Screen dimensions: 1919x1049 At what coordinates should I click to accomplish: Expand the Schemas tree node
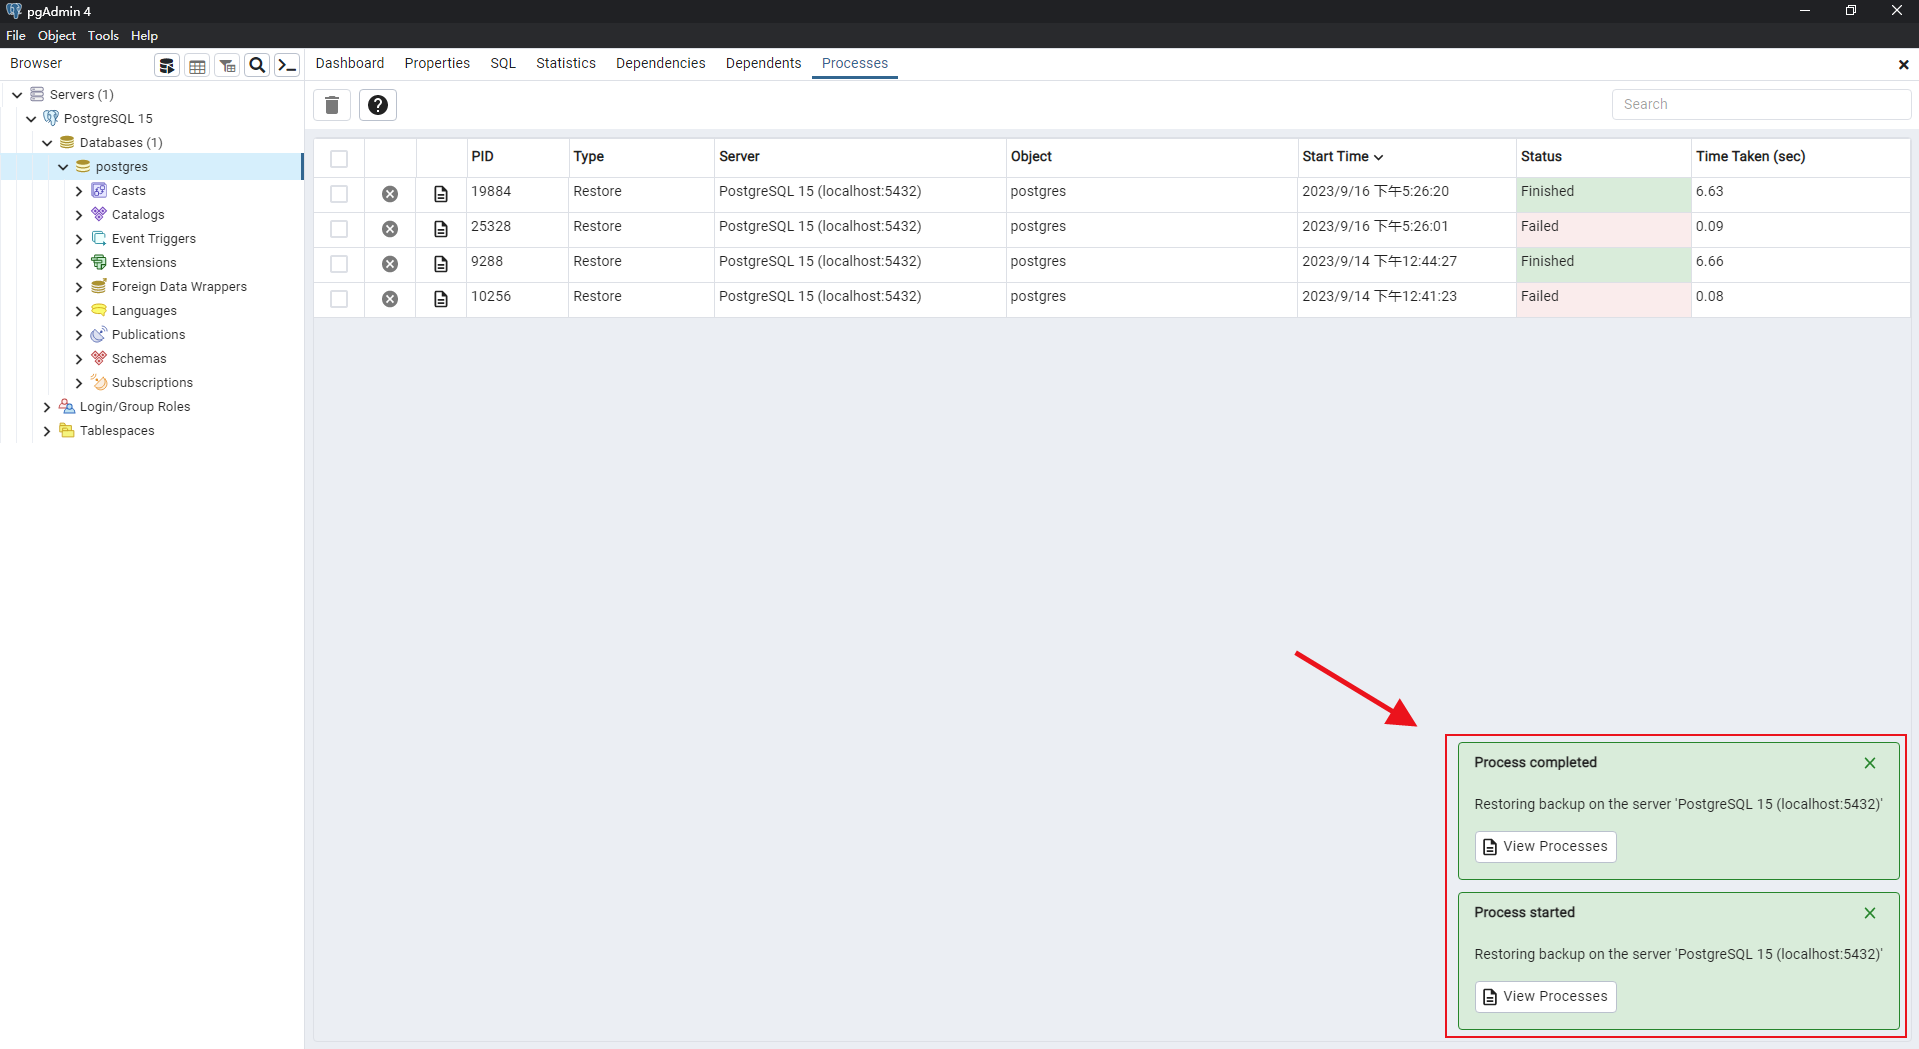pos(79,359)
